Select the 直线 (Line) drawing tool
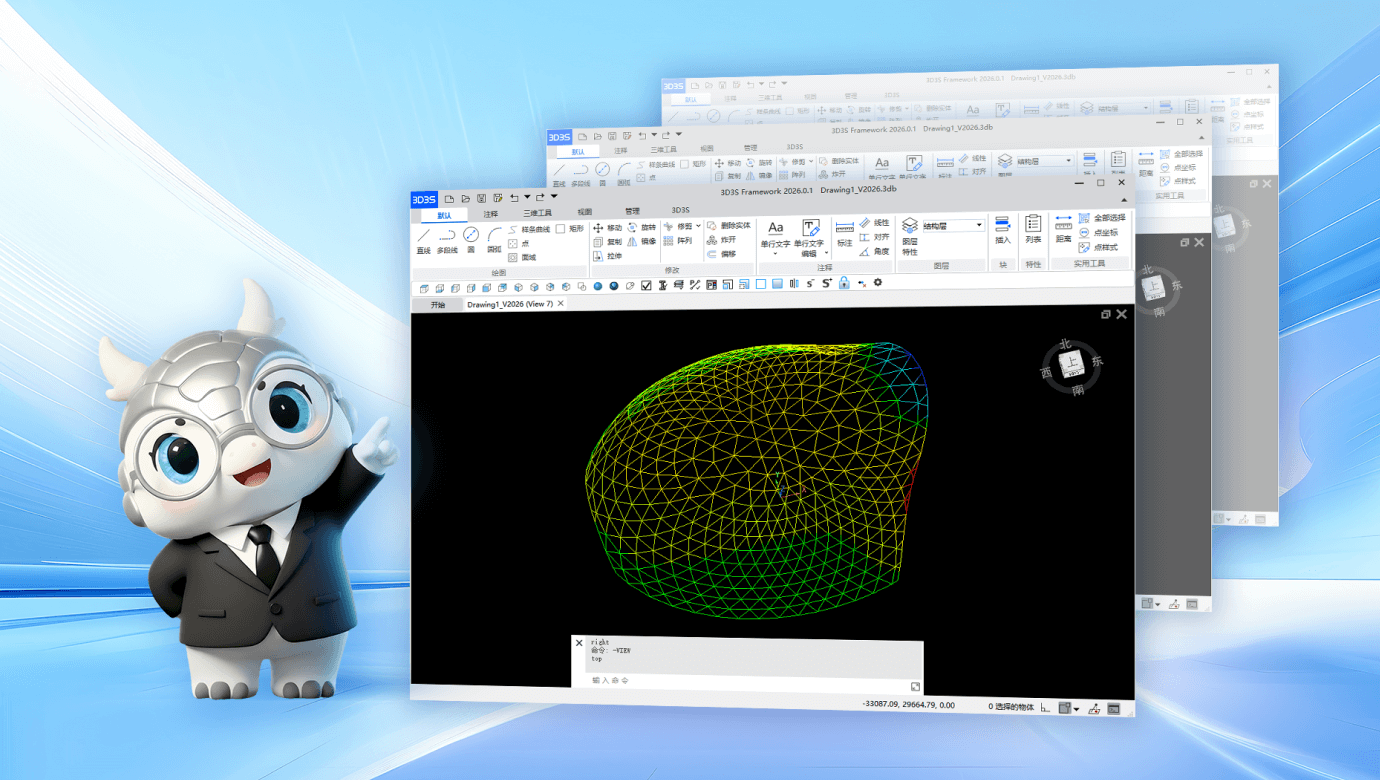Image resolution: width=1380 pixels, height=780 pixels. click(423, 239)
